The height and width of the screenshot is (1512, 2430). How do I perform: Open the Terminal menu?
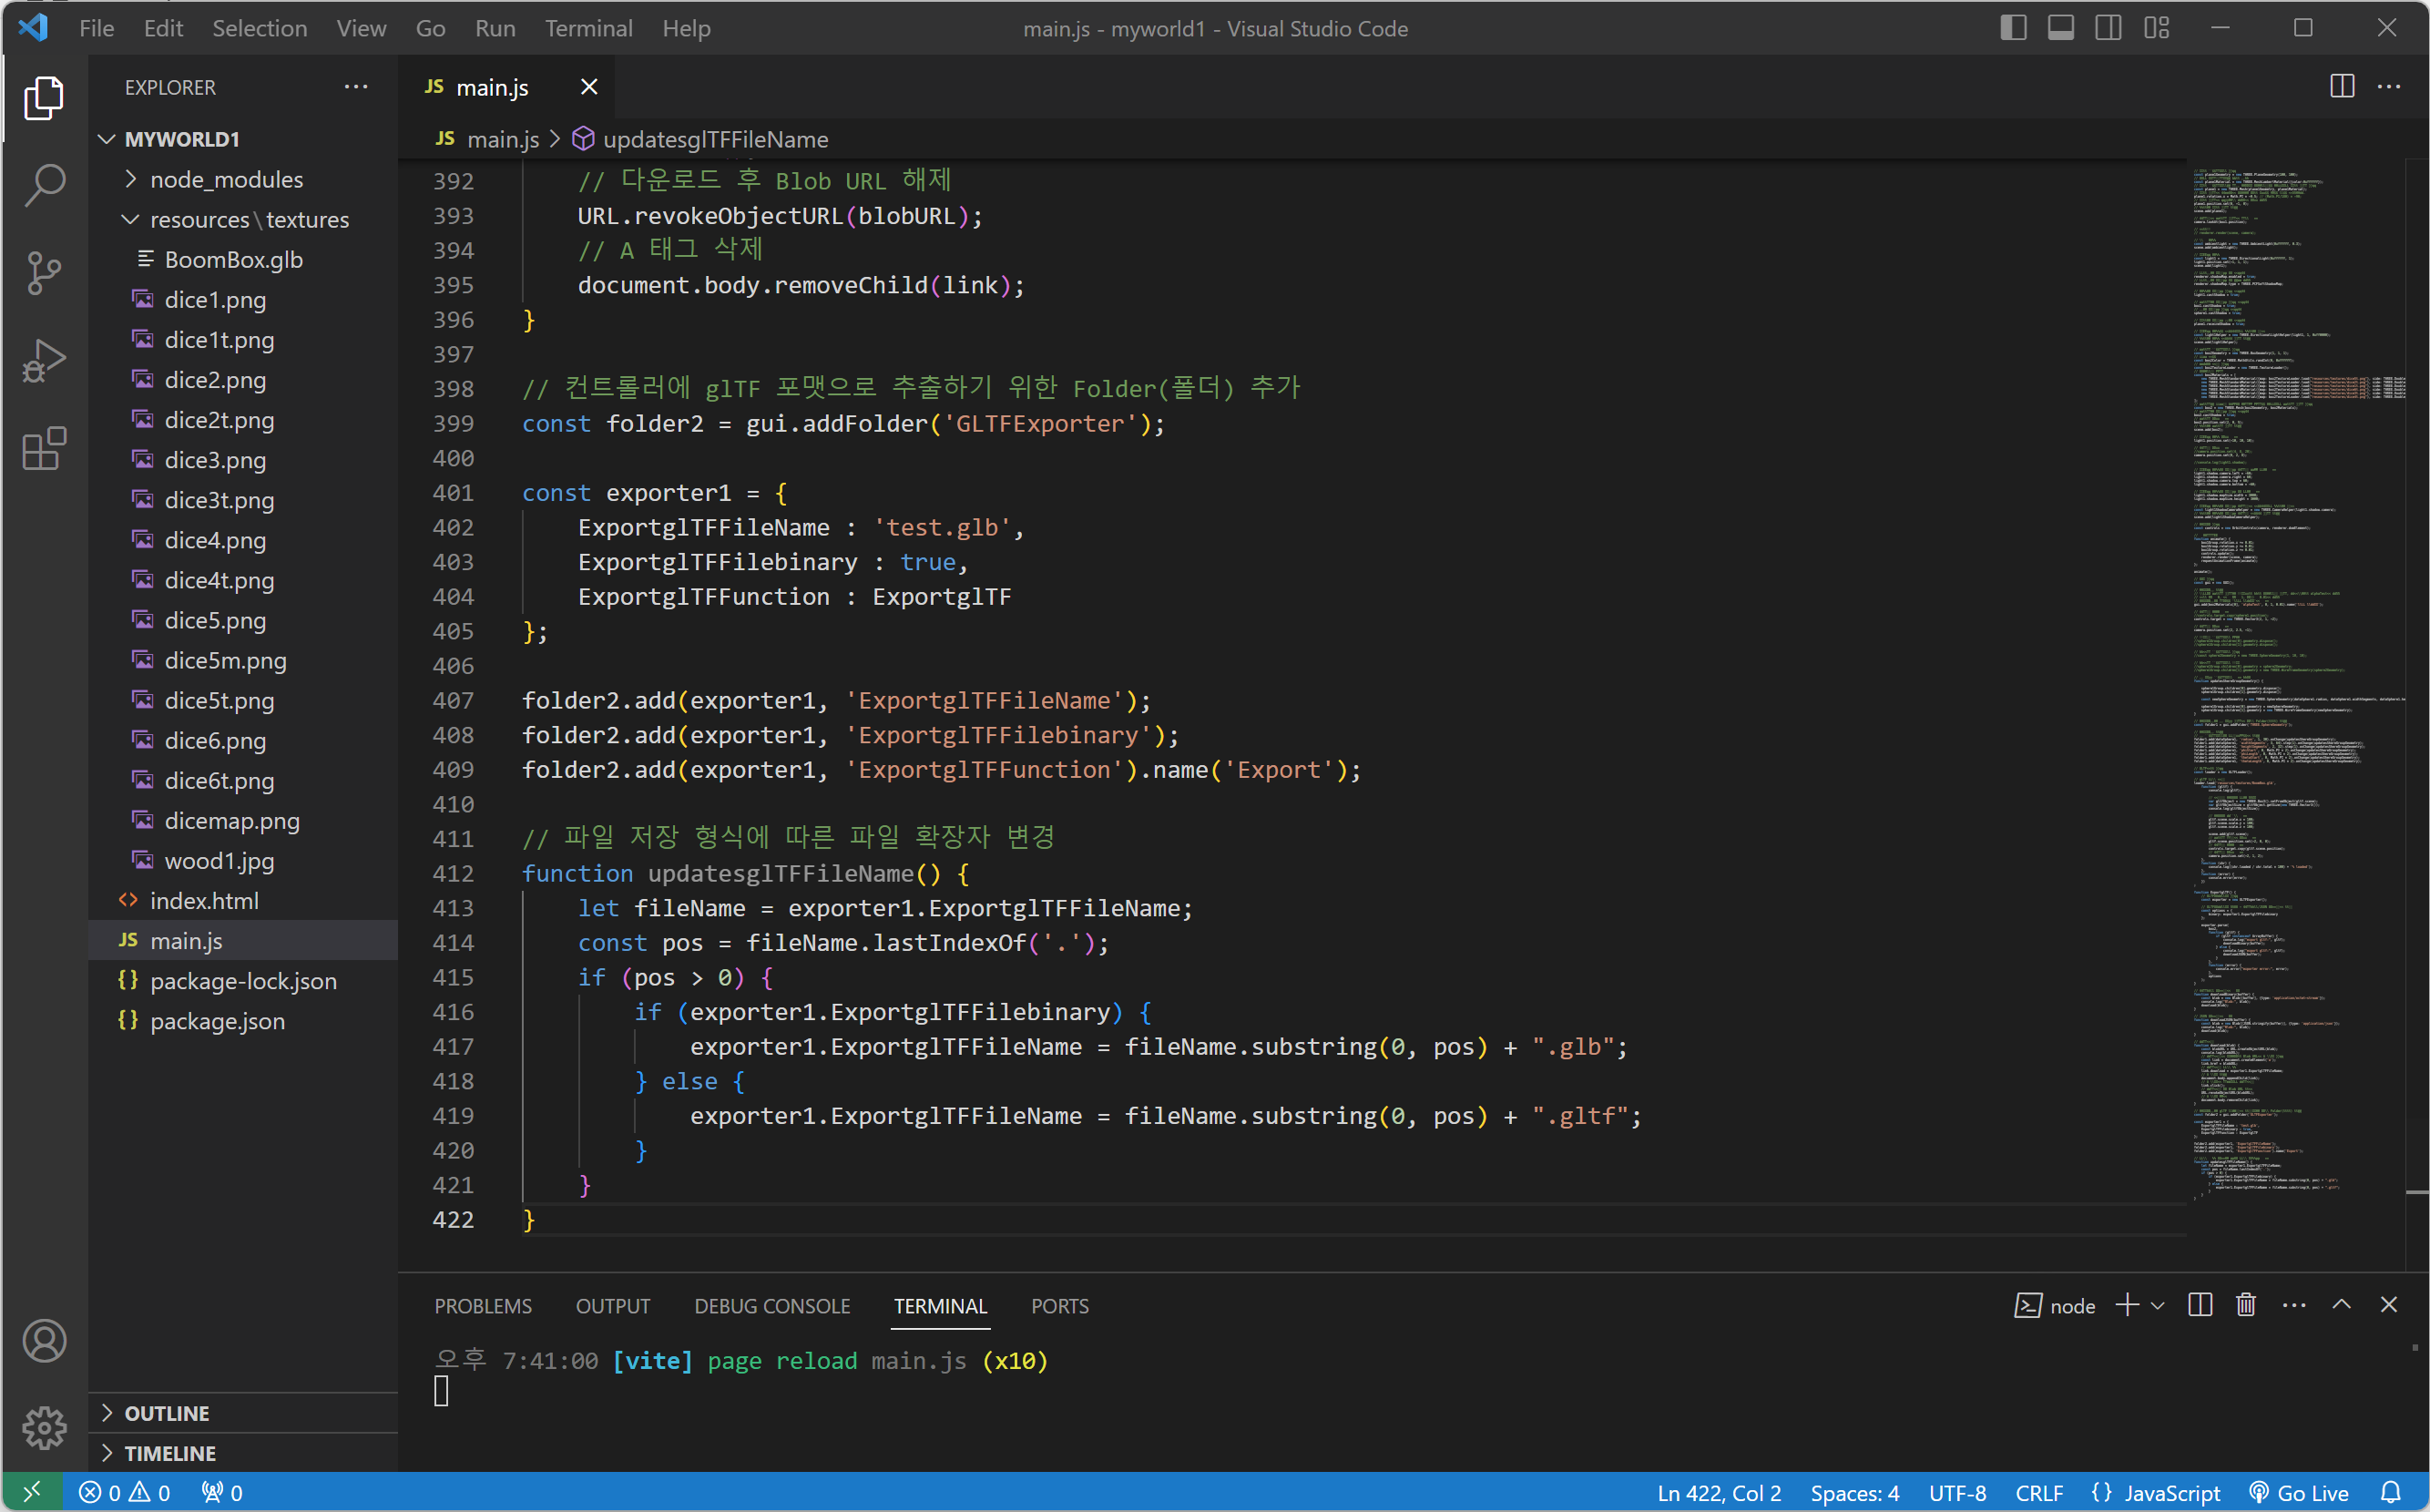click(x=588, y=28)
